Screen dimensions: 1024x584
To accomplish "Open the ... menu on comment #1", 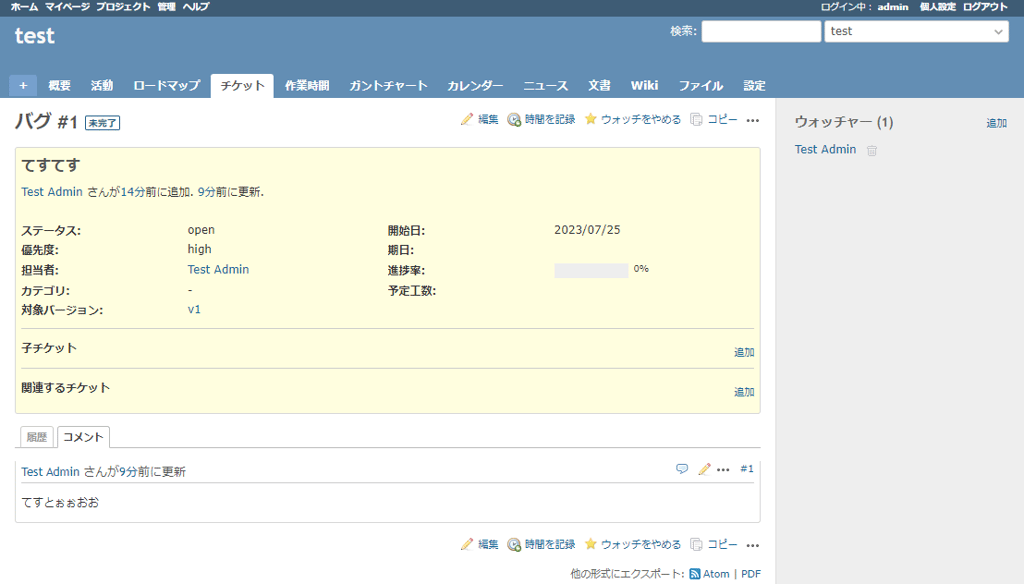I will coord(723,469).
